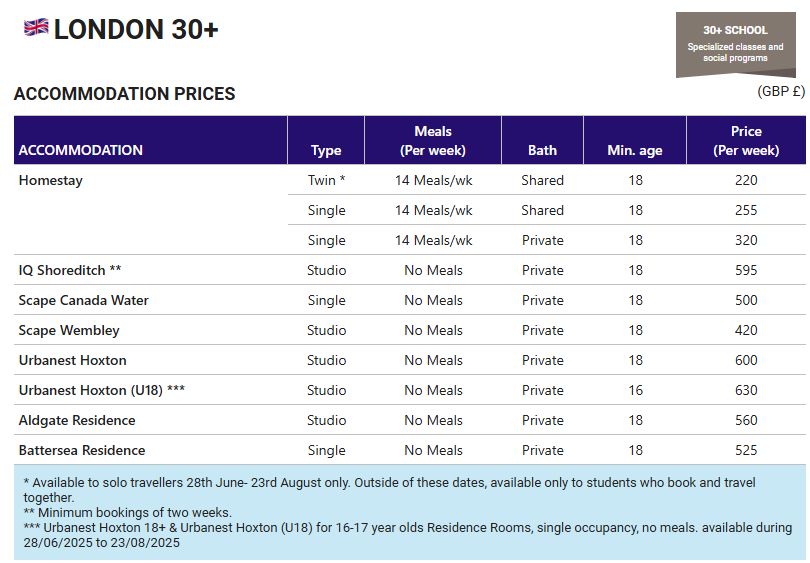Image resolution: width=810 pixels, height=563 pixels.
Task: Click Aldgate Residence entry
Action: tap(77, 420)
